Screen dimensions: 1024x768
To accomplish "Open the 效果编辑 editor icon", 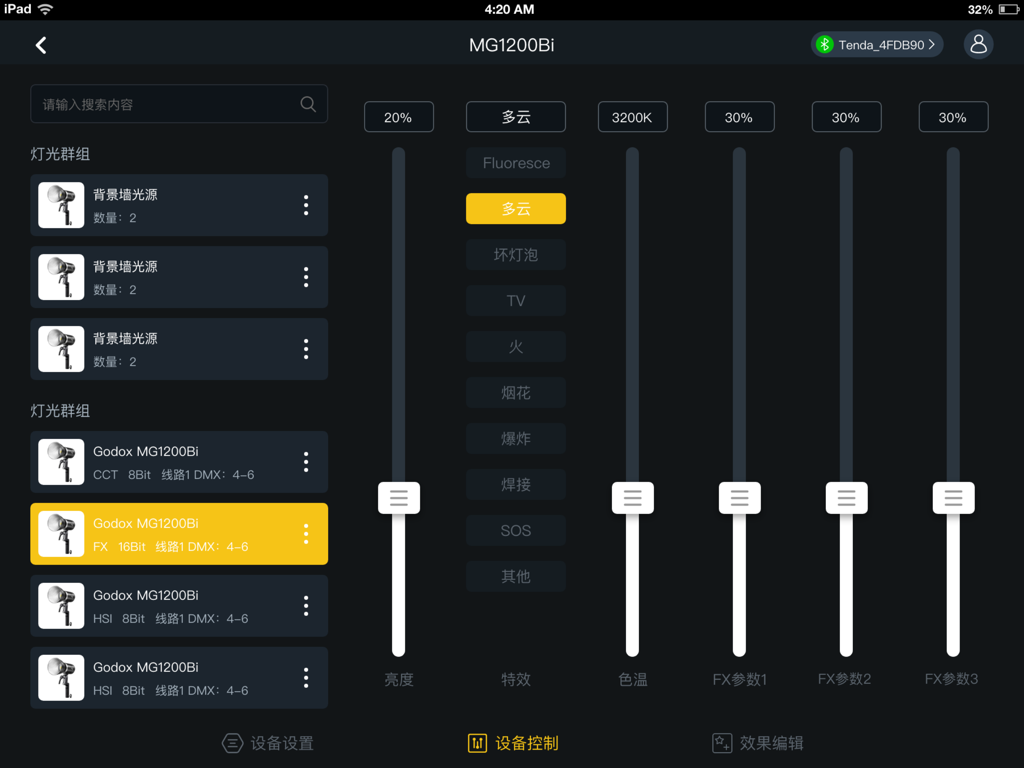I will (x=722, y=743).
